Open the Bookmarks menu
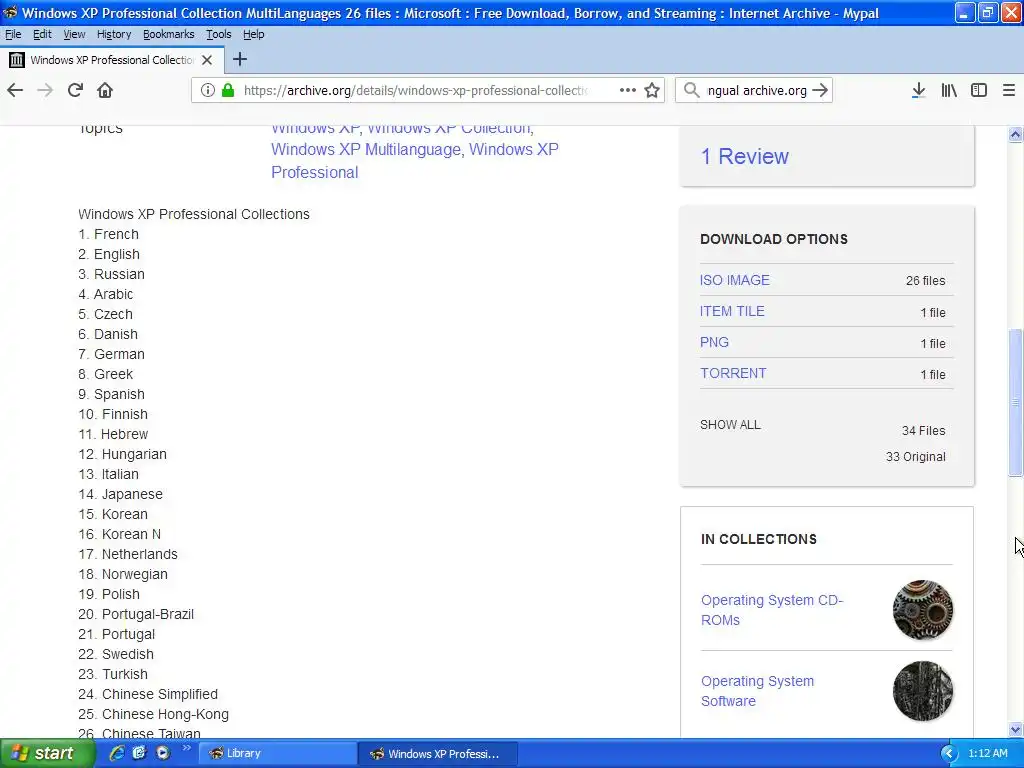This screenshot has width=1024, height=768. click(x=168, y=34)
